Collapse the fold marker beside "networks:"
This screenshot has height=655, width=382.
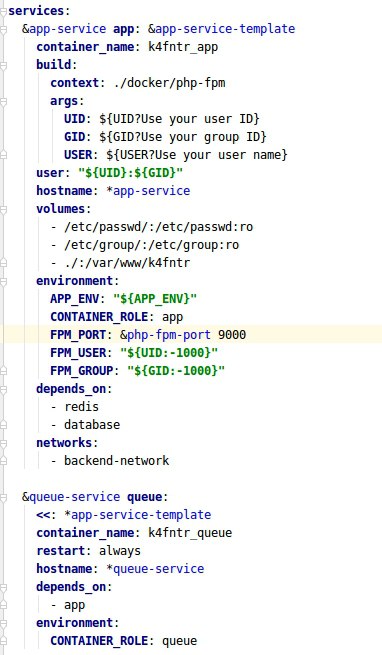pyautogui.click(x=3, y=443)
